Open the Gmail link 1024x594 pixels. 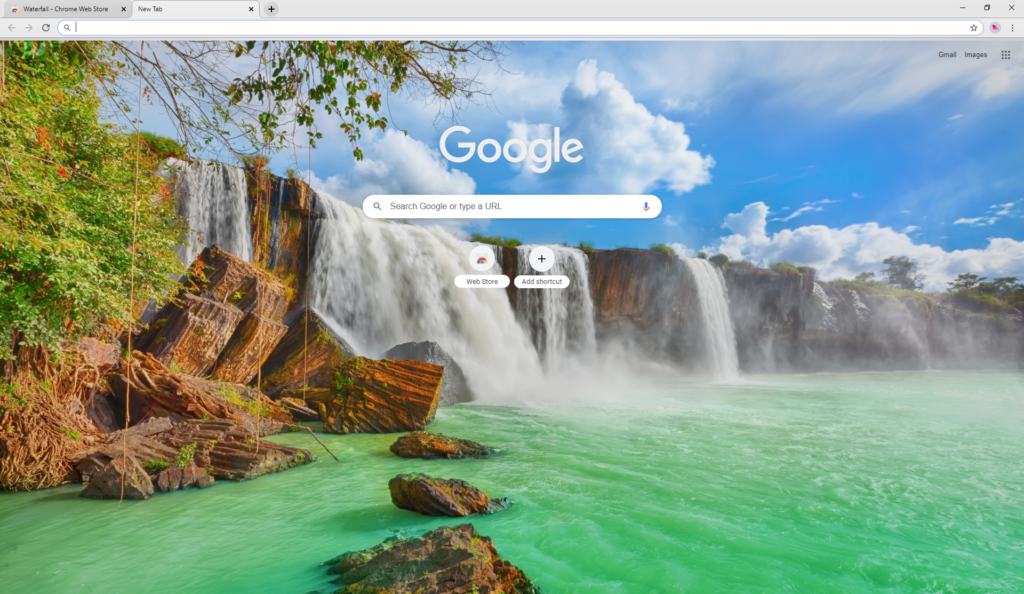tap(947, 55)
